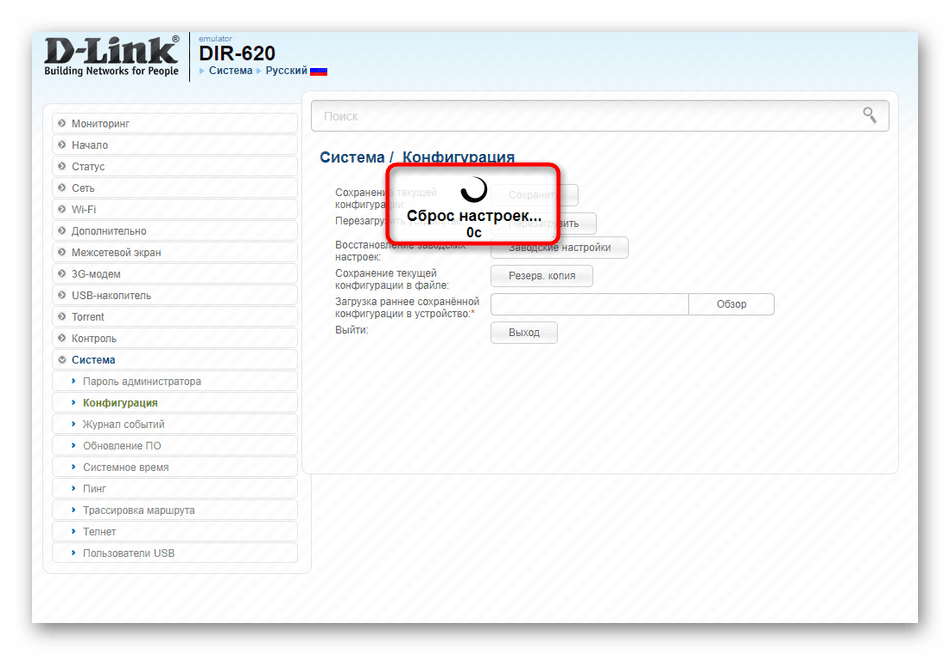Expand the Контроль menu section
The height and width of the screenshot is (655, 950).
[x=174, y=339]
